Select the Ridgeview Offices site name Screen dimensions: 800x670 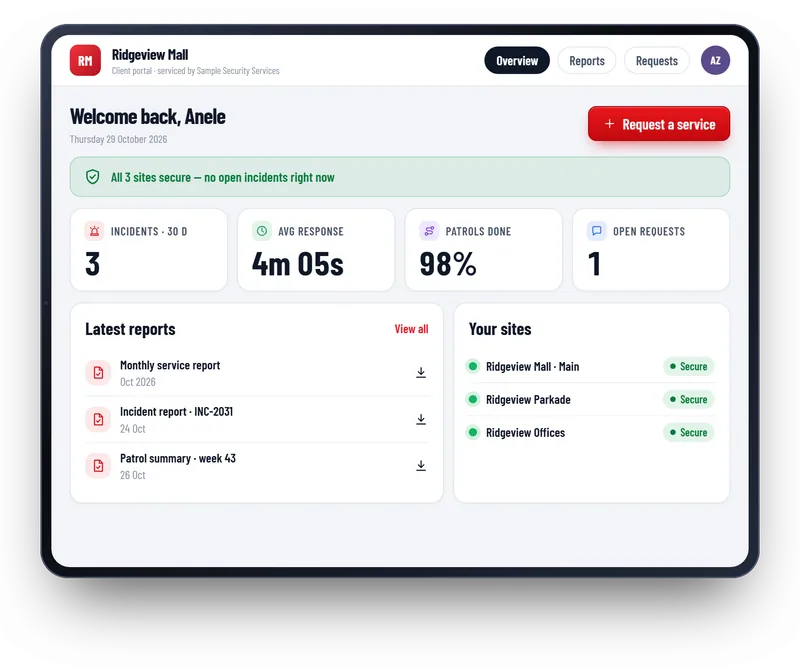526,433
